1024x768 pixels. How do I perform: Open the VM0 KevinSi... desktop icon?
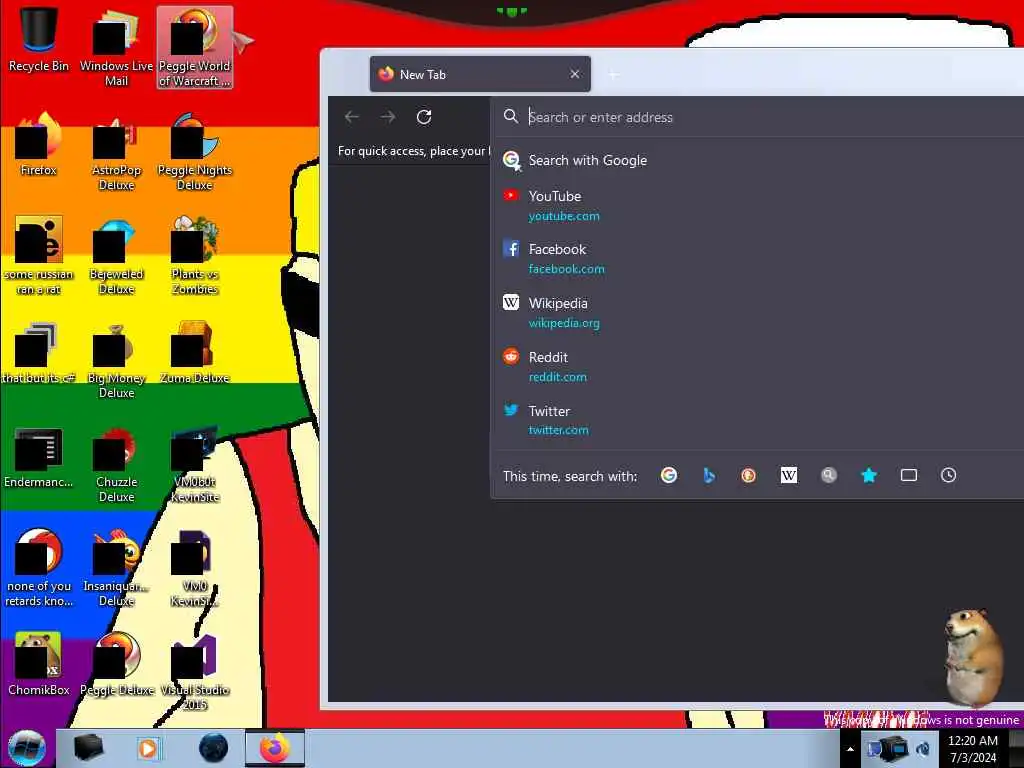tap(195, 568)
